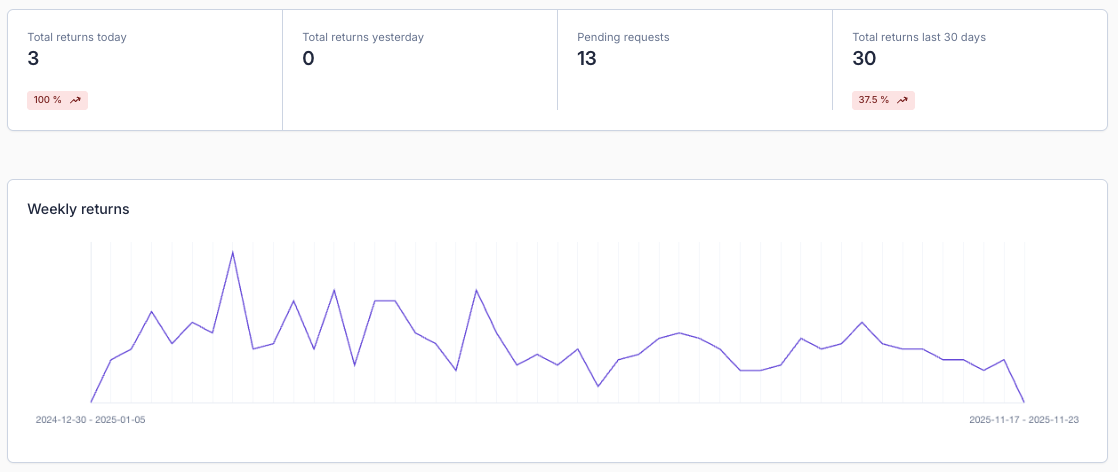
Task: Click the 0 value under Total returns yesterday
Action: pyautogui.click(x=308, y=58)
